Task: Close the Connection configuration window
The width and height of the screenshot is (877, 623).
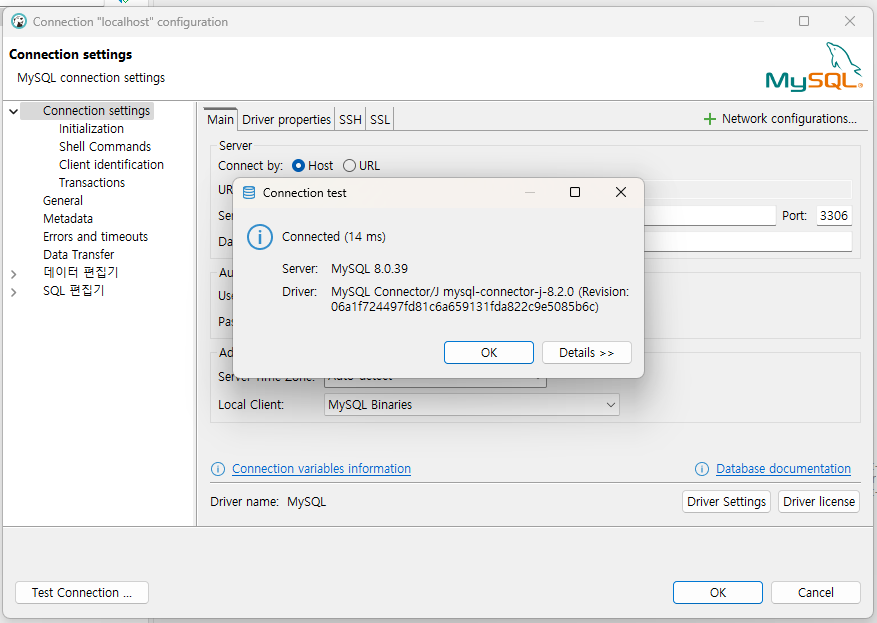Action: click(x=850, y=21)
